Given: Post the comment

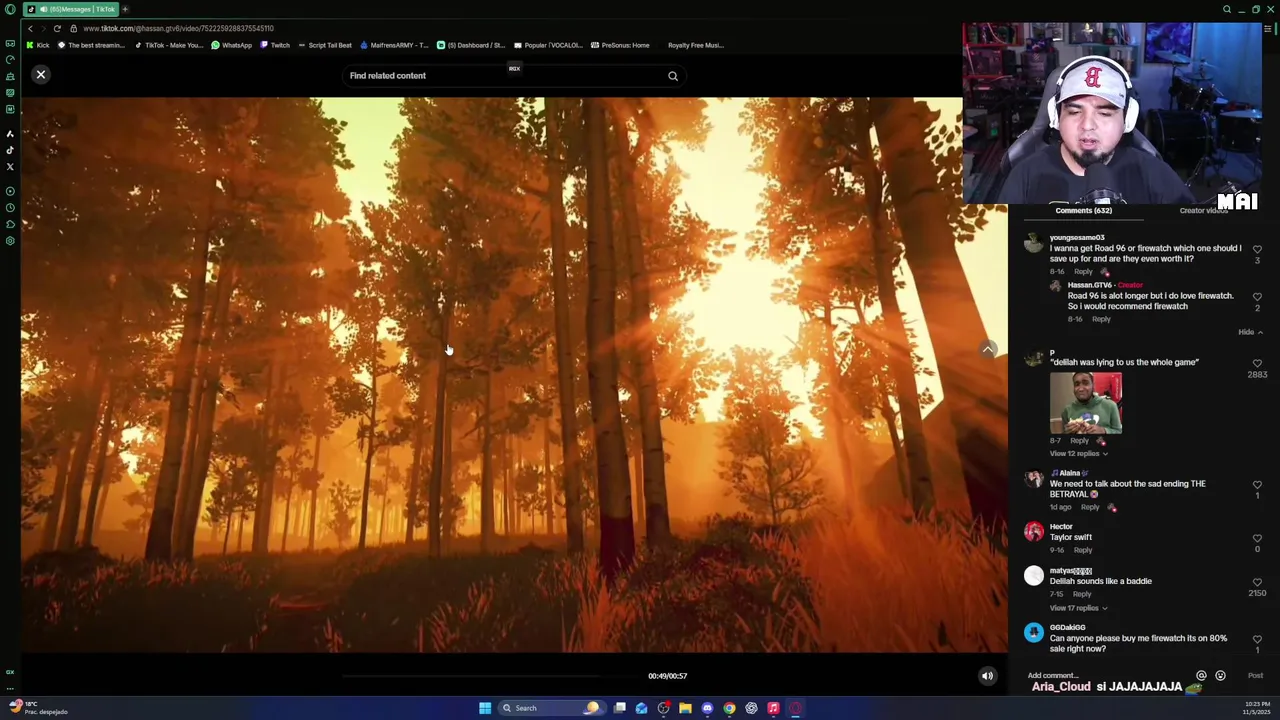Looking at the screenshot, I should coord(1255,676).
